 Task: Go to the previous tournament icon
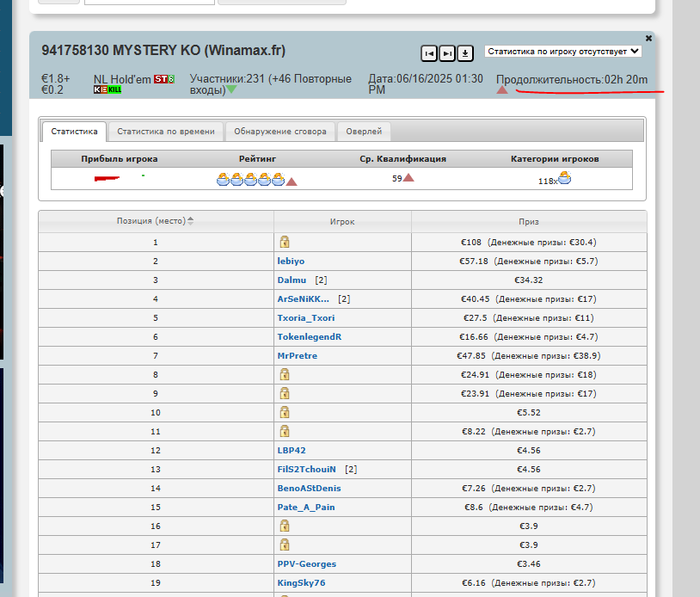click(x=429, y=54)
